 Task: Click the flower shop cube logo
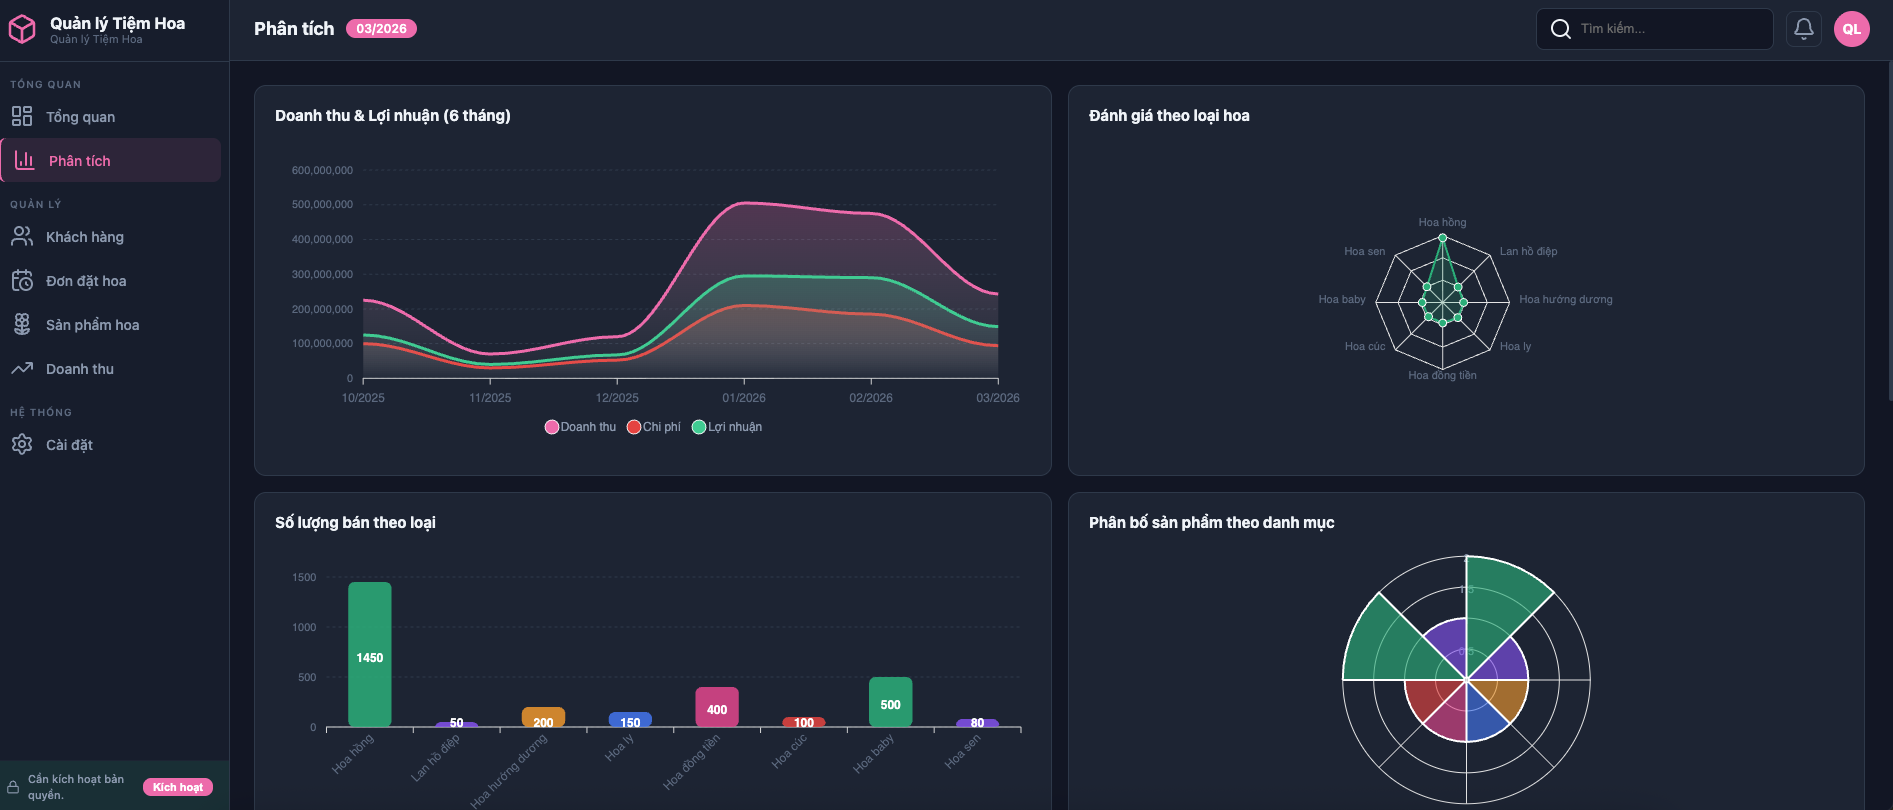[x=22, y=29]
